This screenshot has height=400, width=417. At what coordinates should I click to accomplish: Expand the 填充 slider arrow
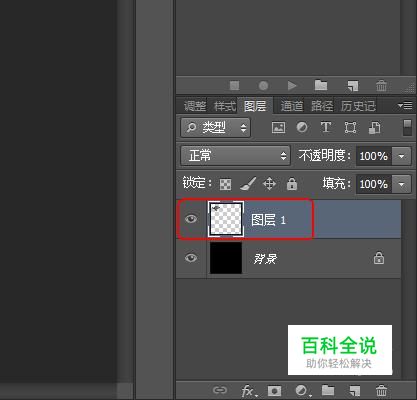coord(401,184)
